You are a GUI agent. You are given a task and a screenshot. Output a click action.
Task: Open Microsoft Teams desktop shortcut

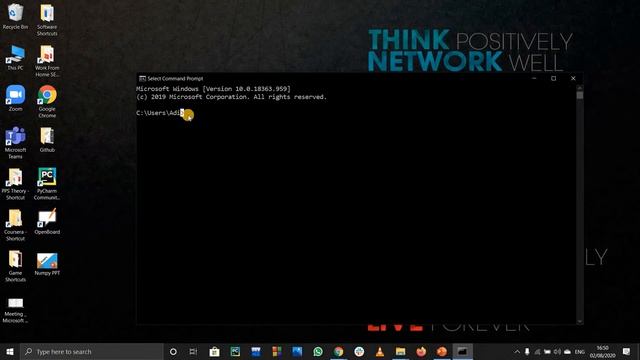tap(15, 142)
